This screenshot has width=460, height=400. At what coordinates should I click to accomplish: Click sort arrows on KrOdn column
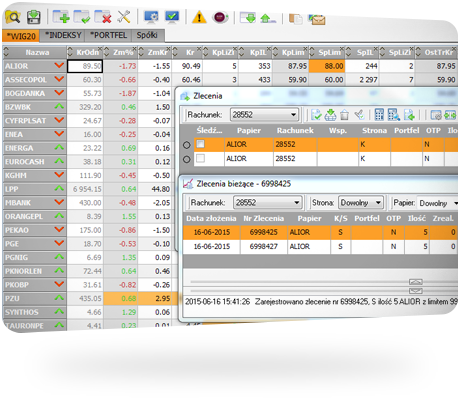(70, 52)
